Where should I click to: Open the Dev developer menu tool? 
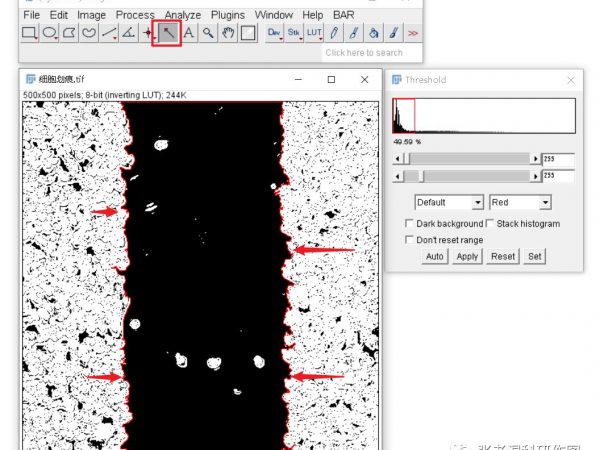tap(274, 33)
